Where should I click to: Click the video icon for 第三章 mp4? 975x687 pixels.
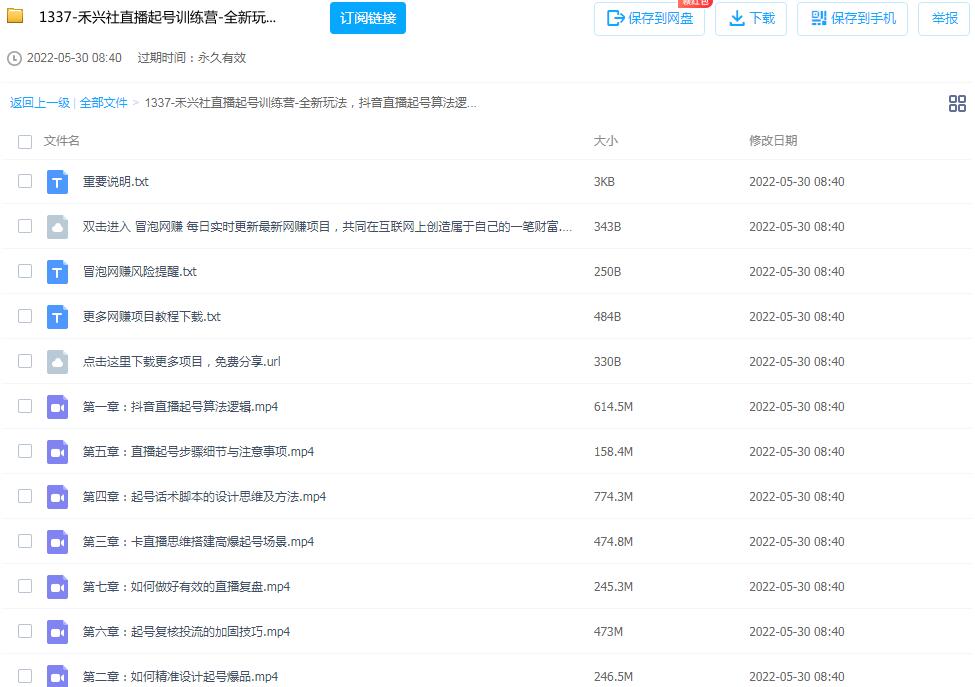coord(57,542)
